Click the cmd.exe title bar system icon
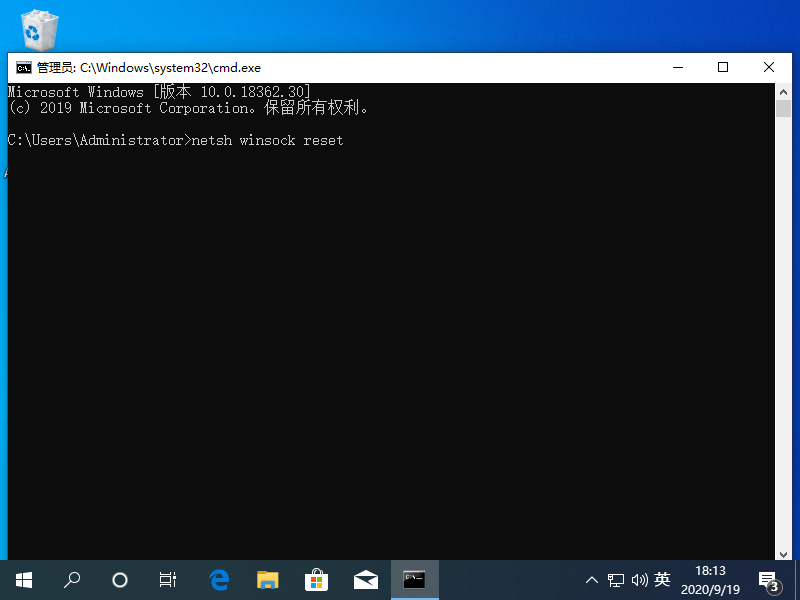This screenshot has width=800, height=600. tap(22, 68)
